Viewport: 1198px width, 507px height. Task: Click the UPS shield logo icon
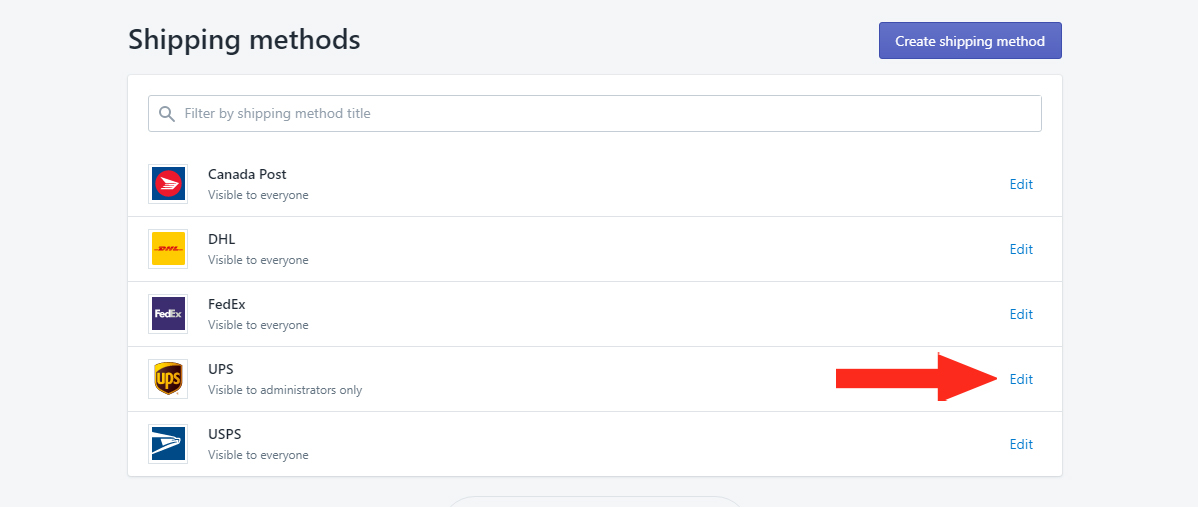(168, 379)
